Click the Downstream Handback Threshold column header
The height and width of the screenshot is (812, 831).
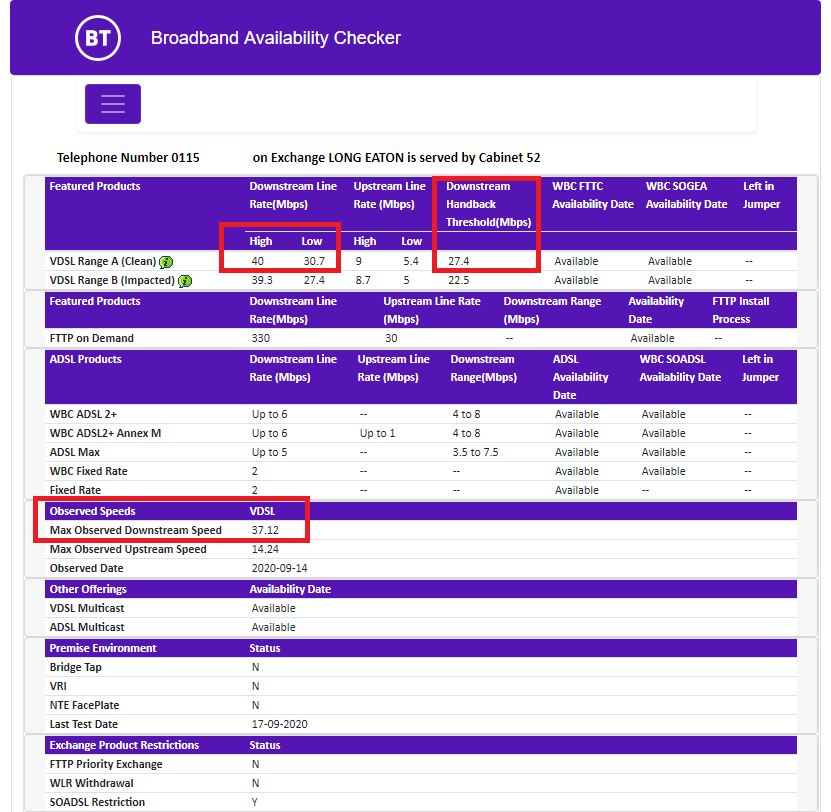486,204
